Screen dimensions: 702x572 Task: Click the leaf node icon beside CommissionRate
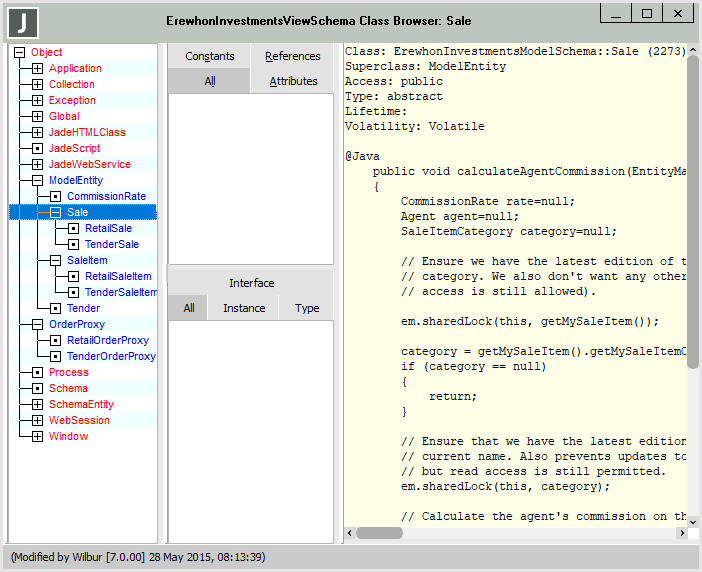pos(55,197)
